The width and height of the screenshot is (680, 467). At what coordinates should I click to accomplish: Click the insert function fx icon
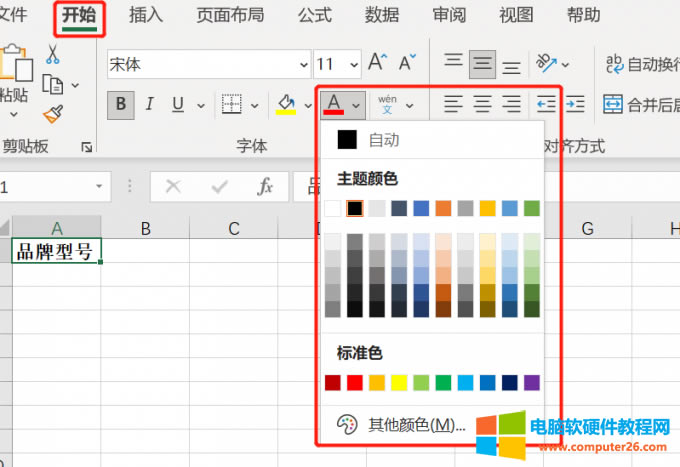[265, 187]
